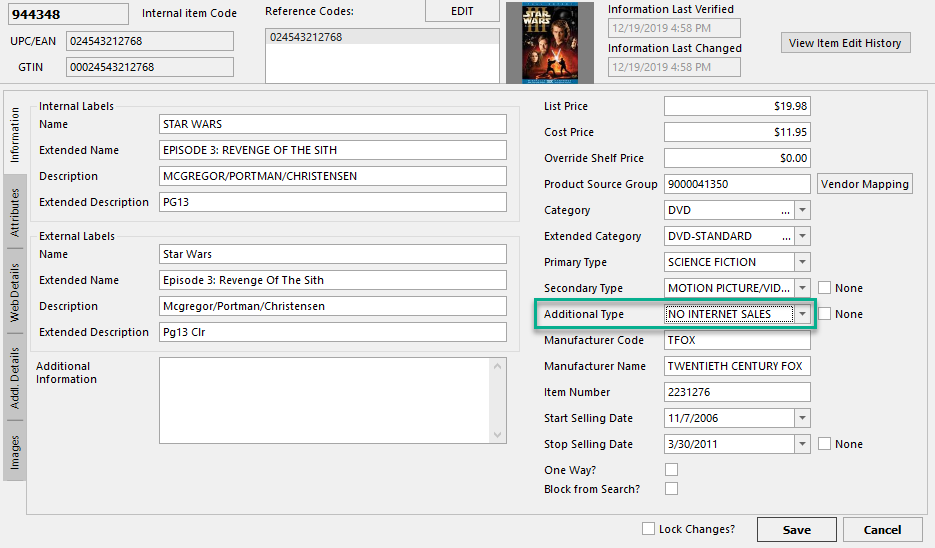Select reference code 024543212768 in list
935x548 pixels.
pos(382,37)
